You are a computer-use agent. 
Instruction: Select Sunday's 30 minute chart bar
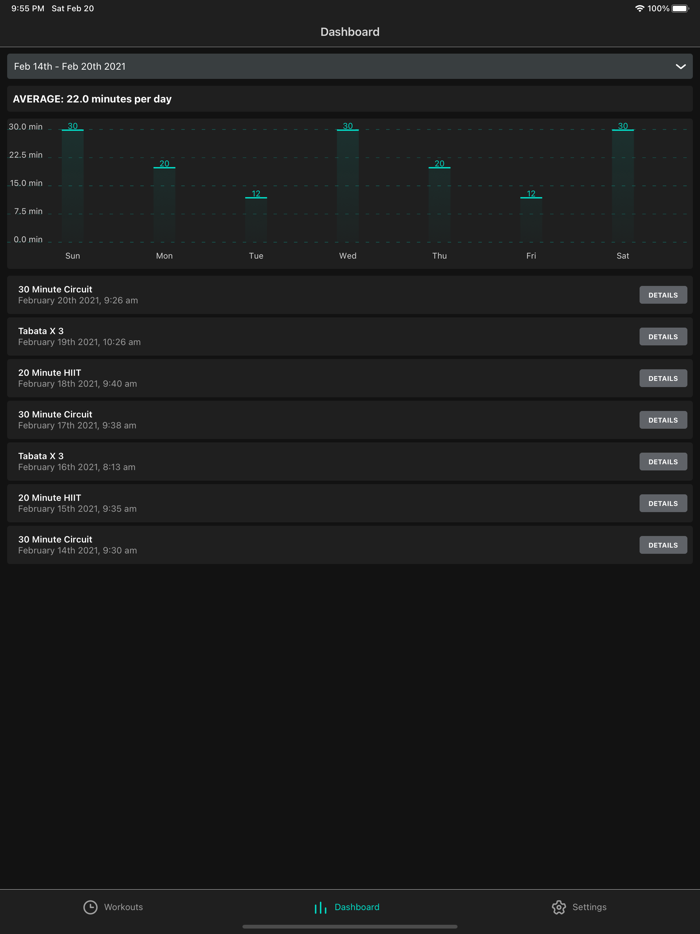73,185
